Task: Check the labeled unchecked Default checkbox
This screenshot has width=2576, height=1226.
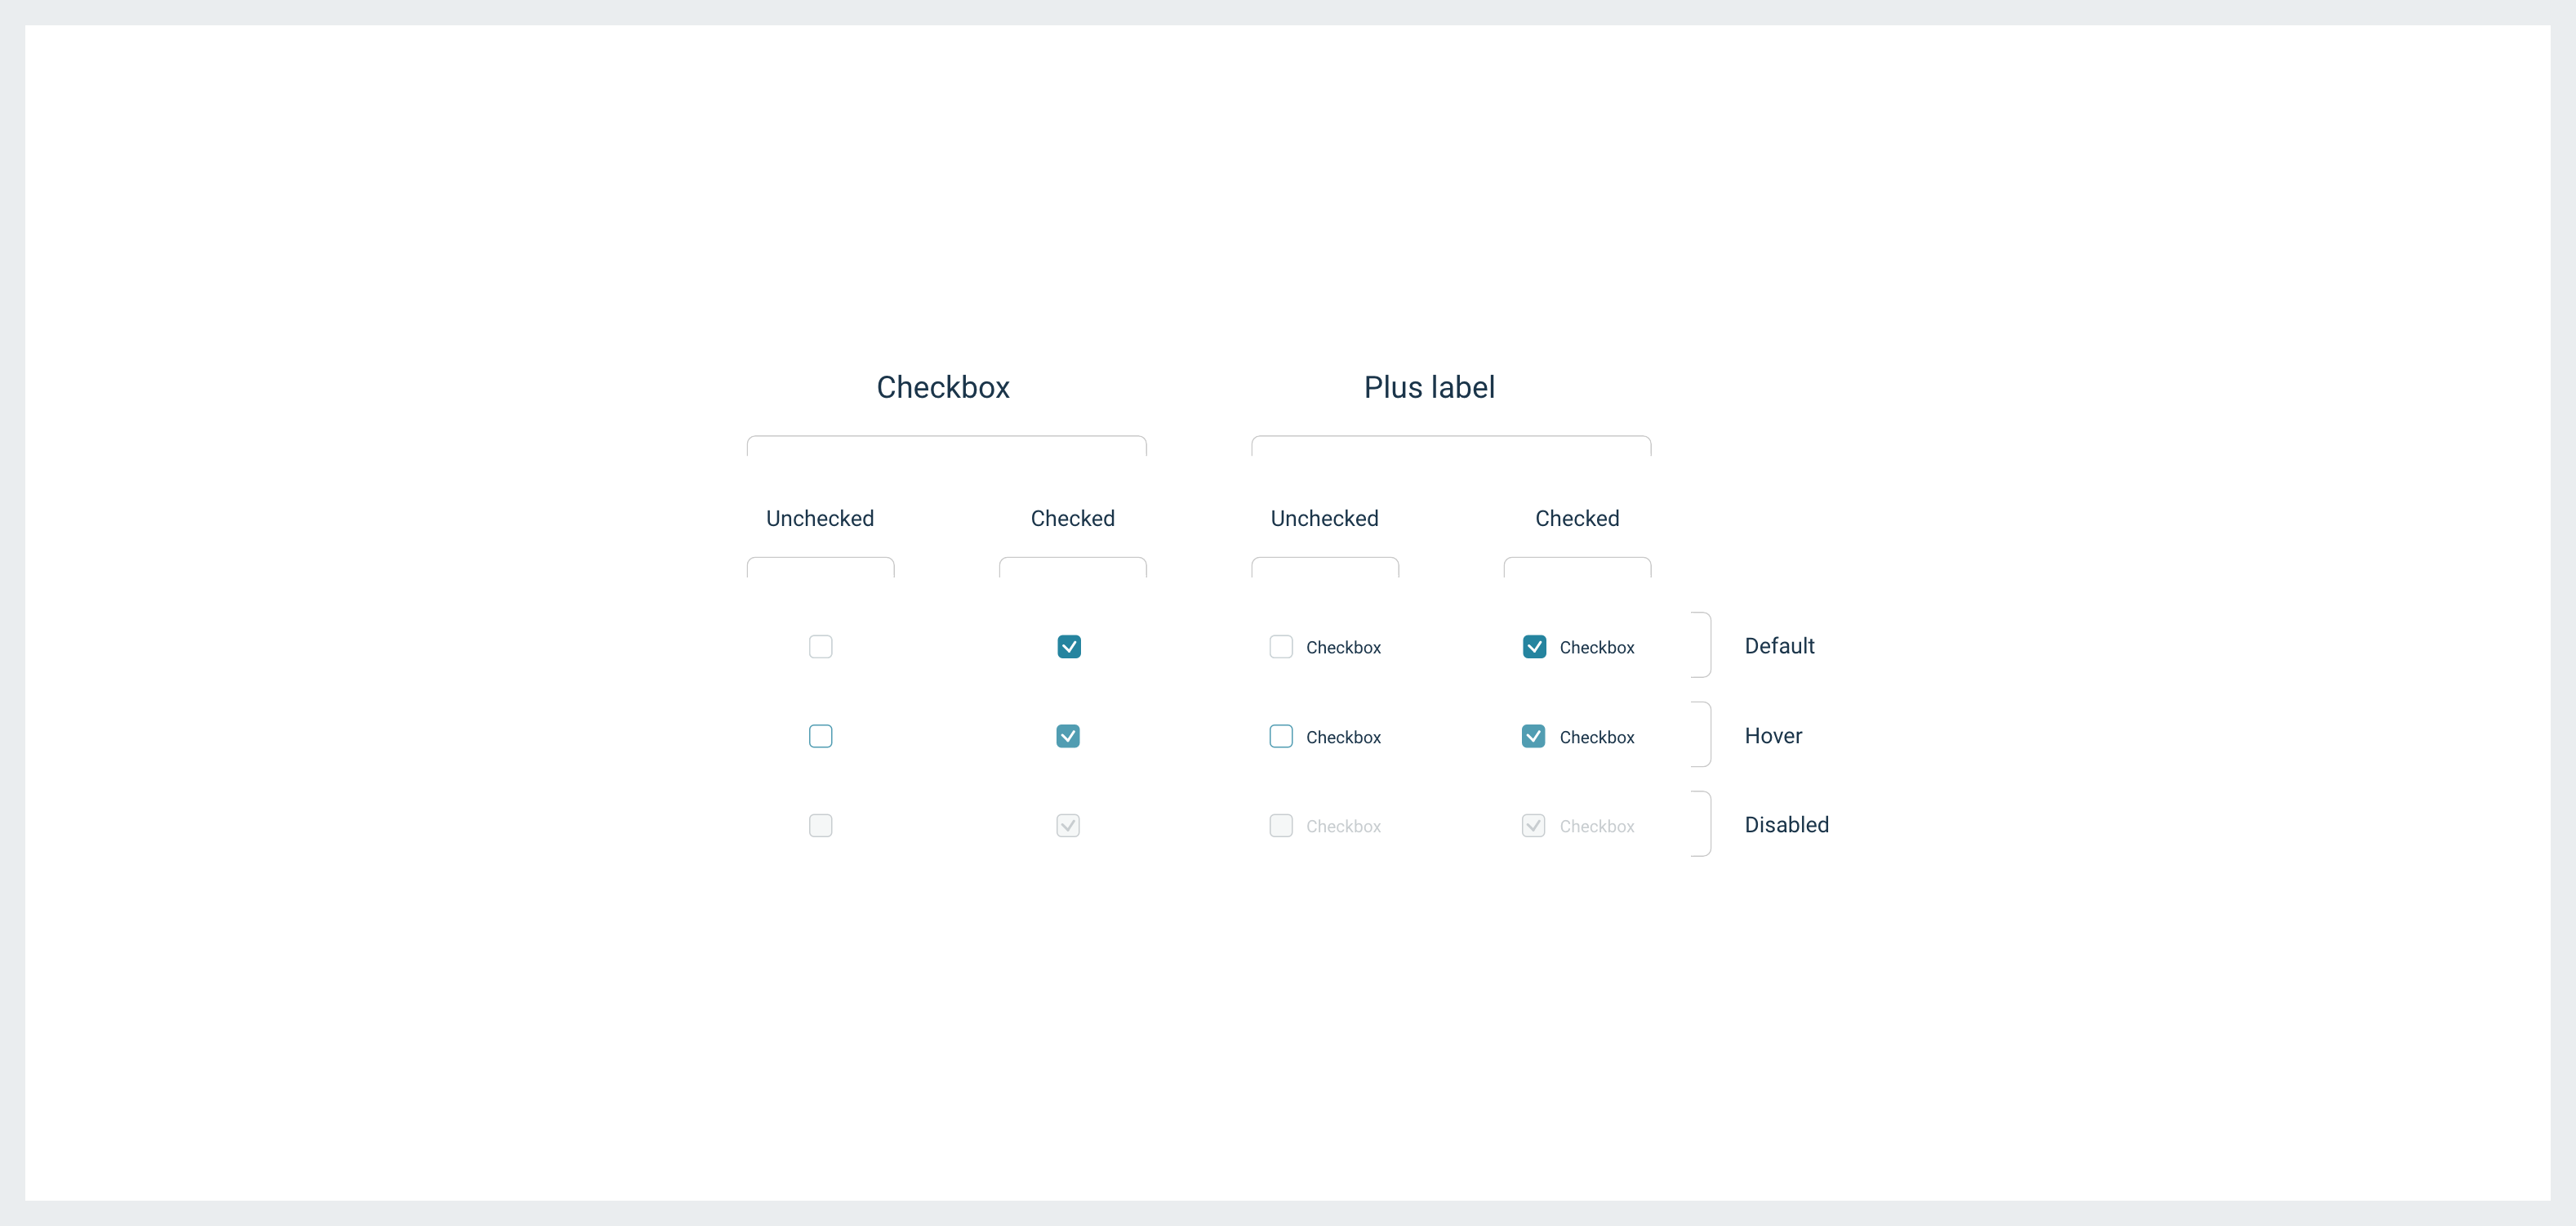Action: [1281, 647]
